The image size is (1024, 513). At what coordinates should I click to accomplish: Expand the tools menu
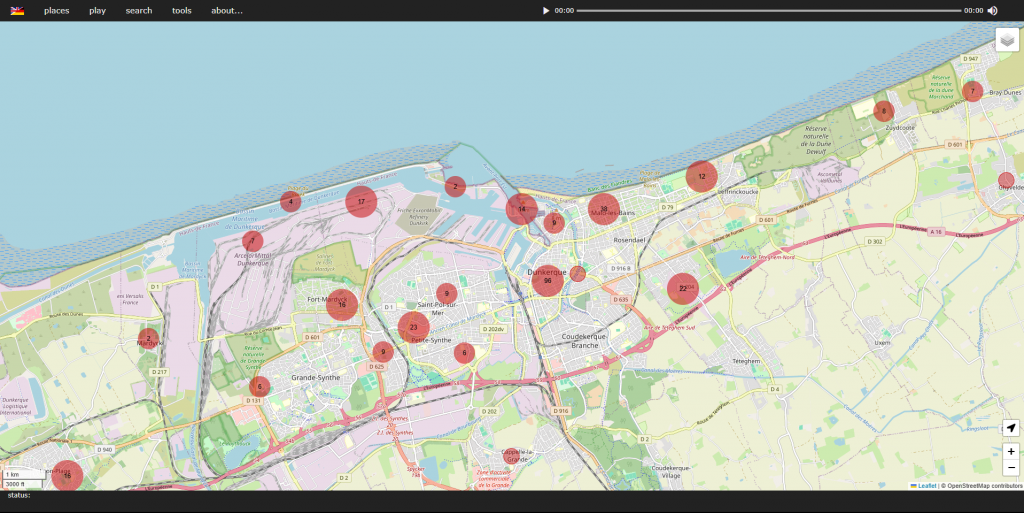click(181, 11)
